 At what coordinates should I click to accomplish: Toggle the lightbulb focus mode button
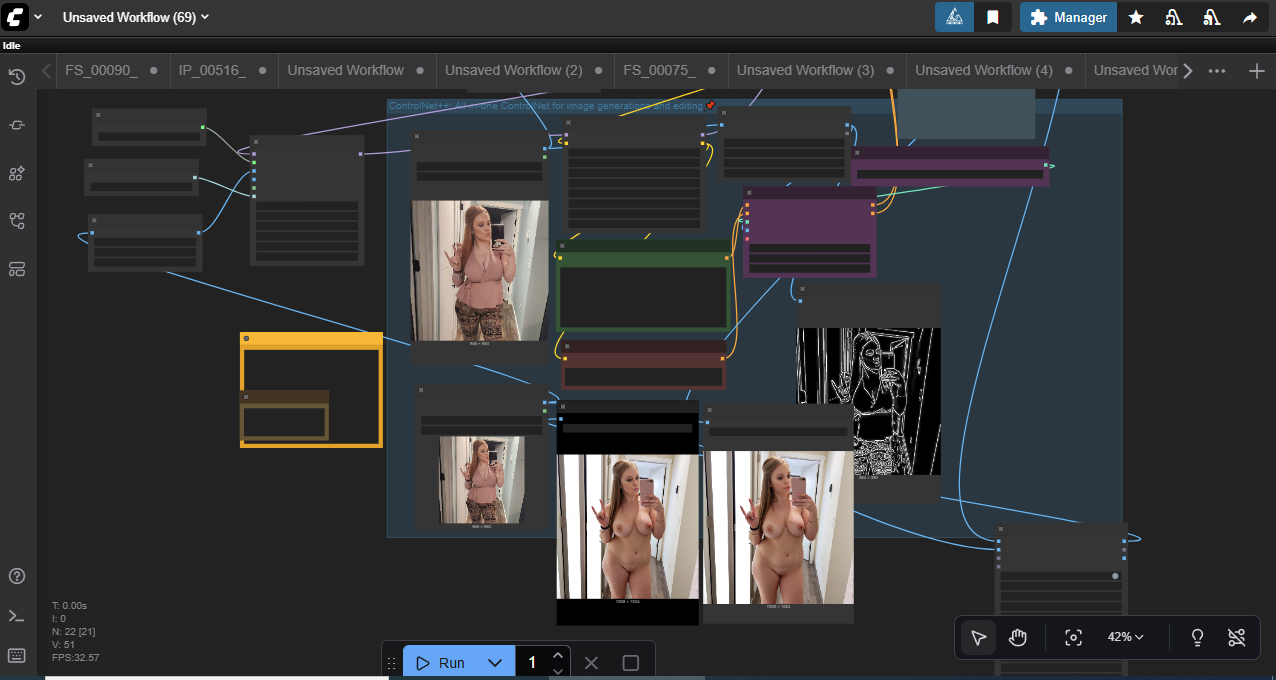tap(1195, 637)
